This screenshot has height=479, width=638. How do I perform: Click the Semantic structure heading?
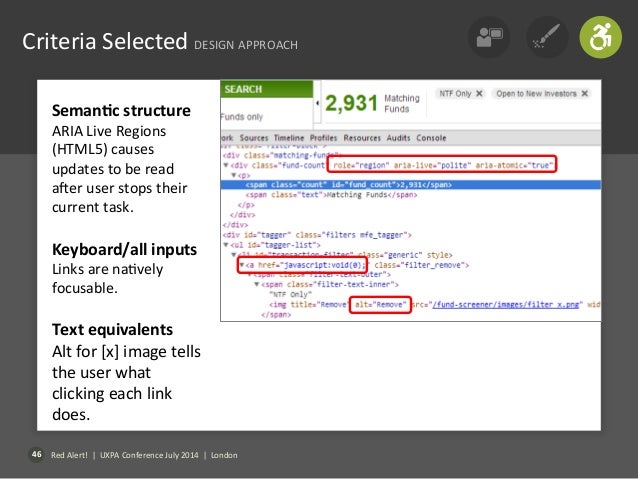pos(121,110)
